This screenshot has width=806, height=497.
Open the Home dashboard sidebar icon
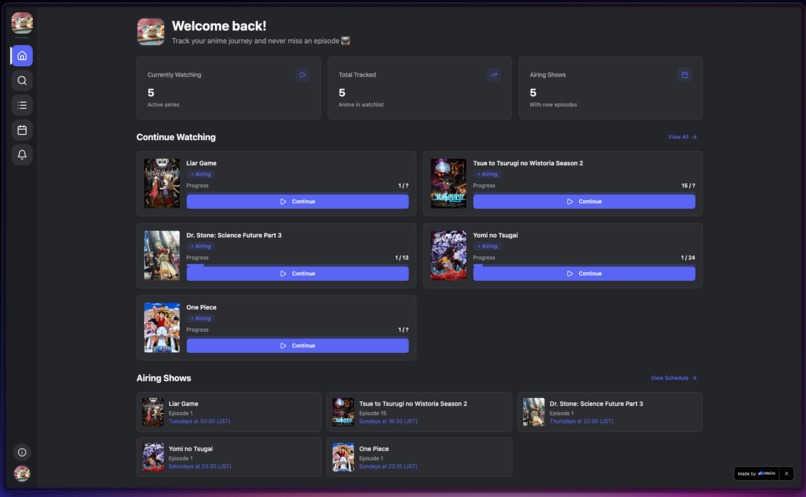click(x=22, y=56)
